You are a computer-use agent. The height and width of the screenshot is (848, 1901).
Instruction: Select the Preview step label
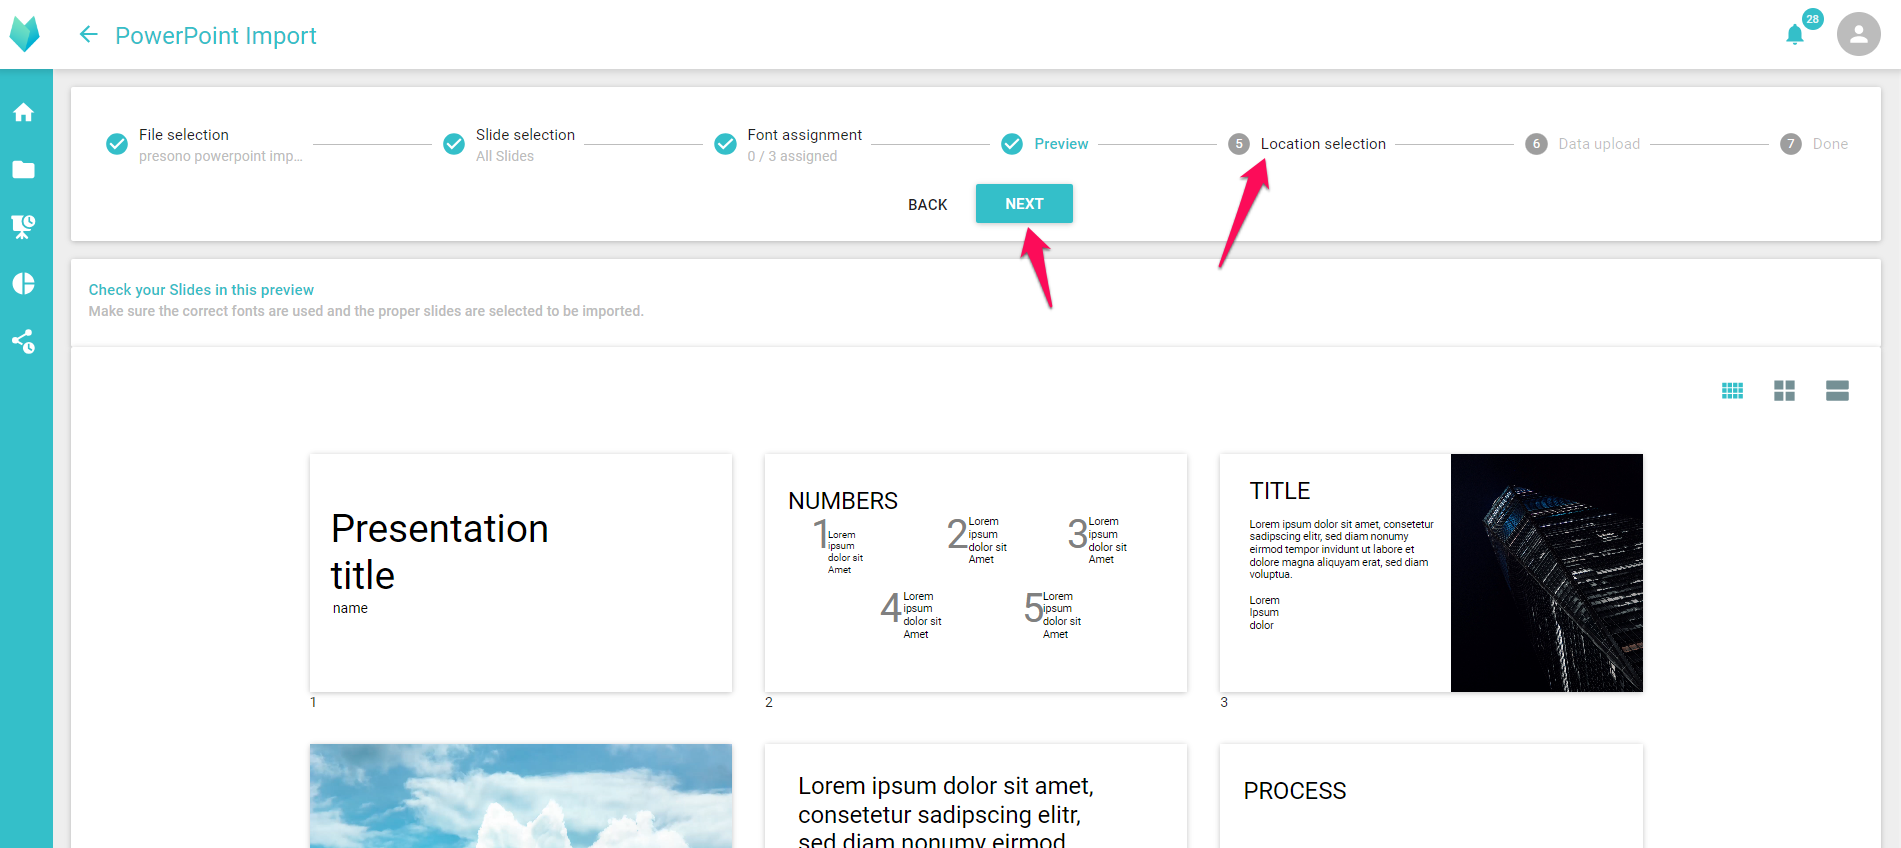coord(1061,144)
